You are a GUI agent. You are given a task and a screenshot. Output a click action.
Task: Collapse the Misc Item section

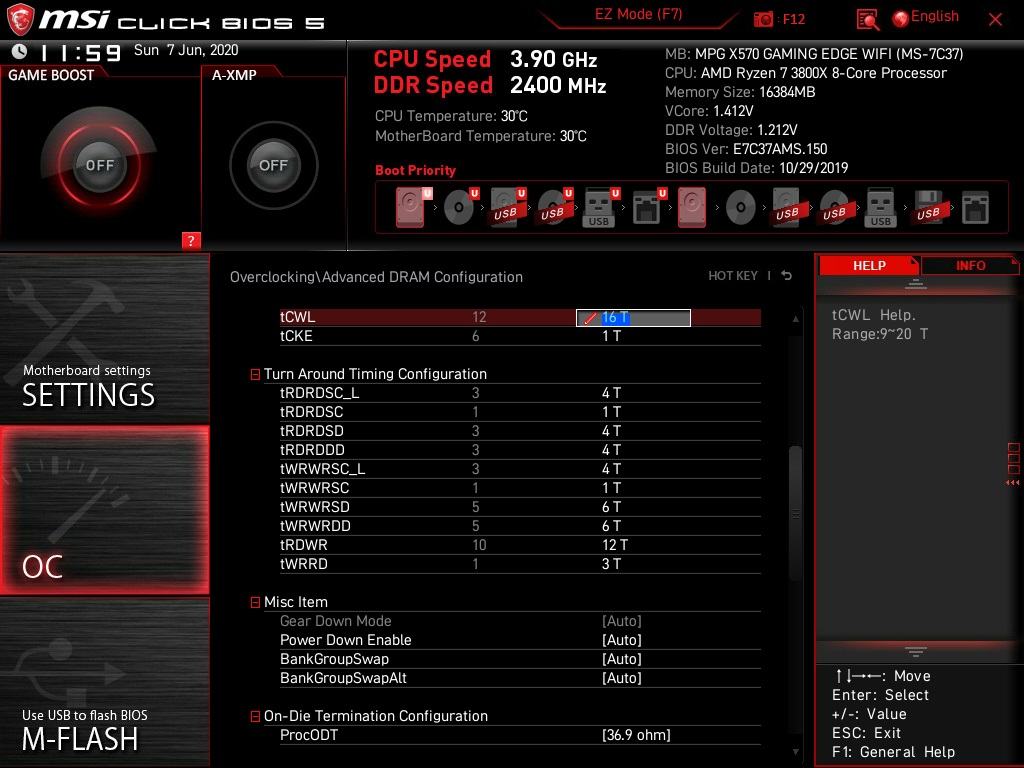point(255,602)
